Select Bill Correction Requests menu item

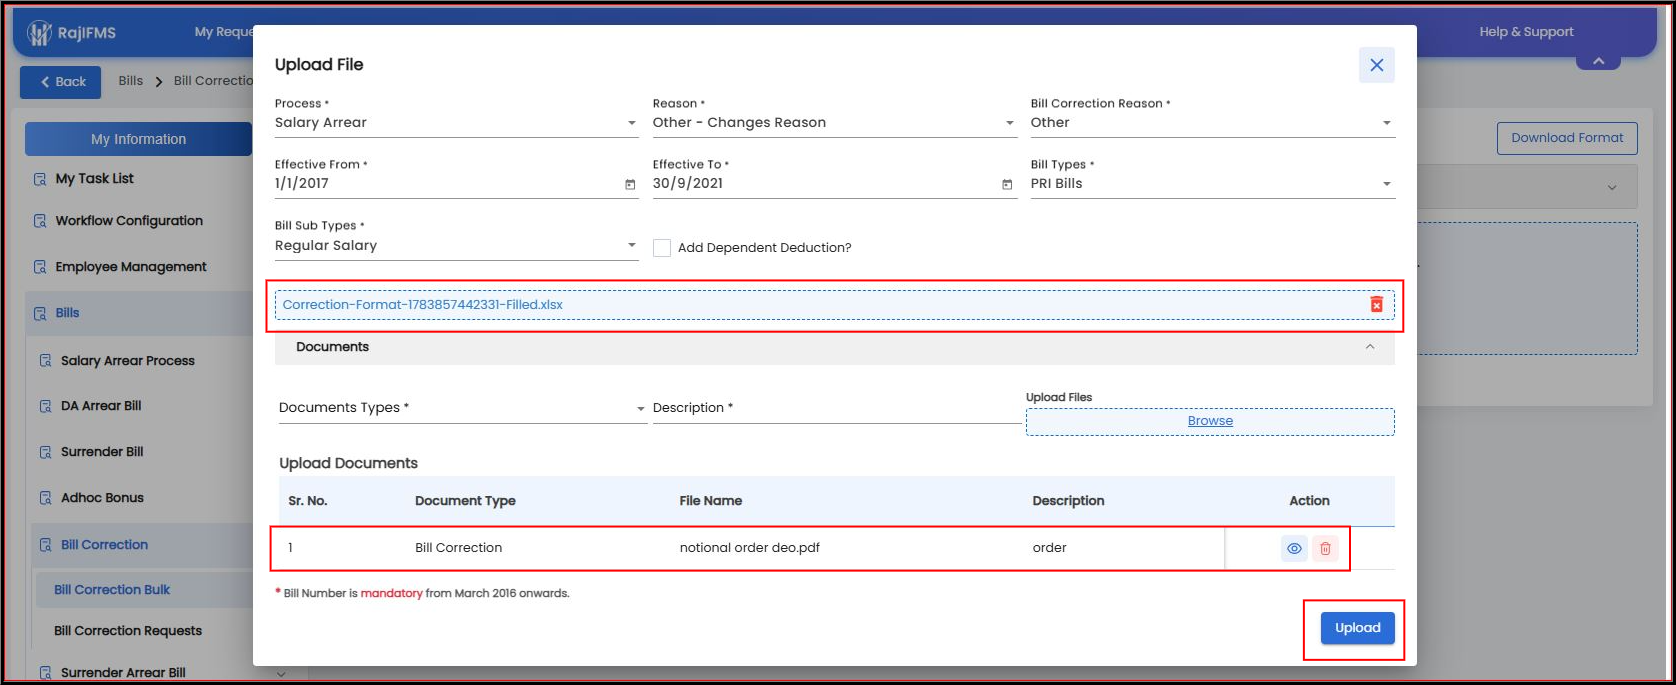point(128,631)
